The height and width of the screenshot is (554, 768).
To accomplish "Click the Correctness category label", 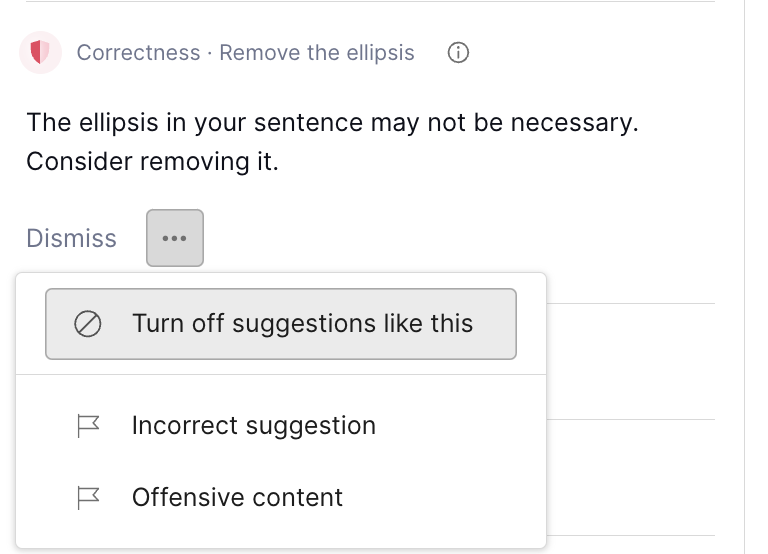I will [x=138, y=53].
